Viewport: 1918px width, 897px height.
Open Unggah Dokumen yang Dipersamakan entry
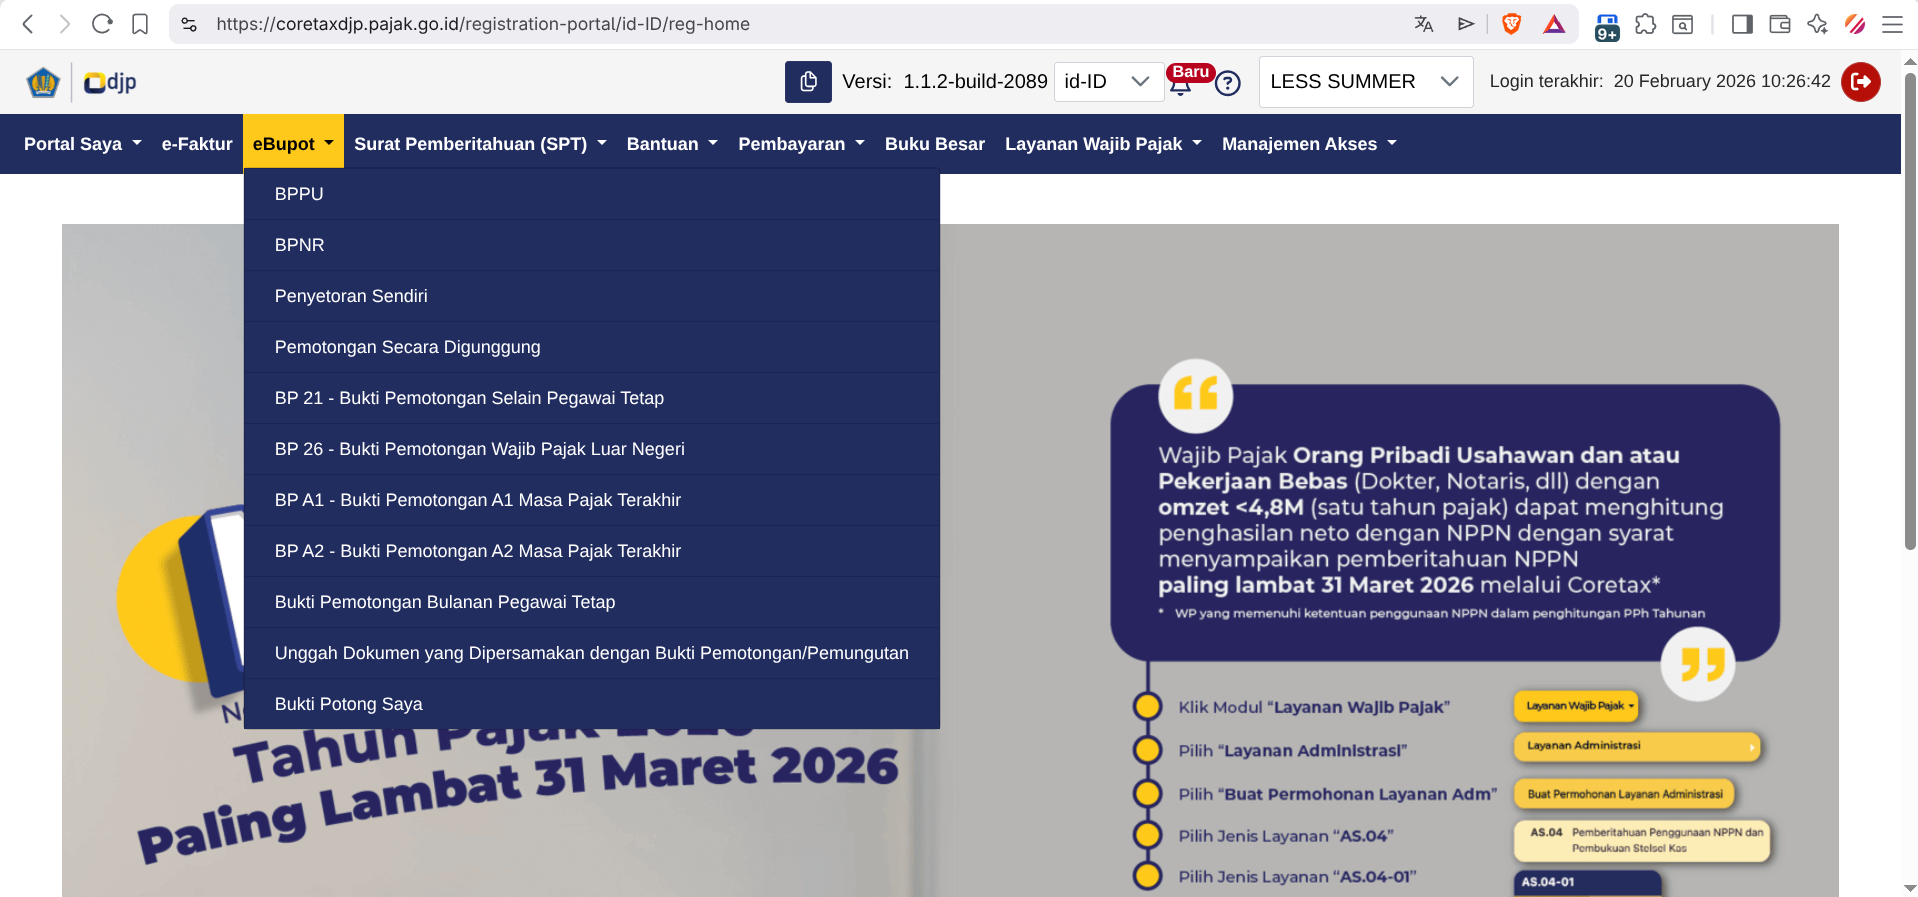(592, 653)
